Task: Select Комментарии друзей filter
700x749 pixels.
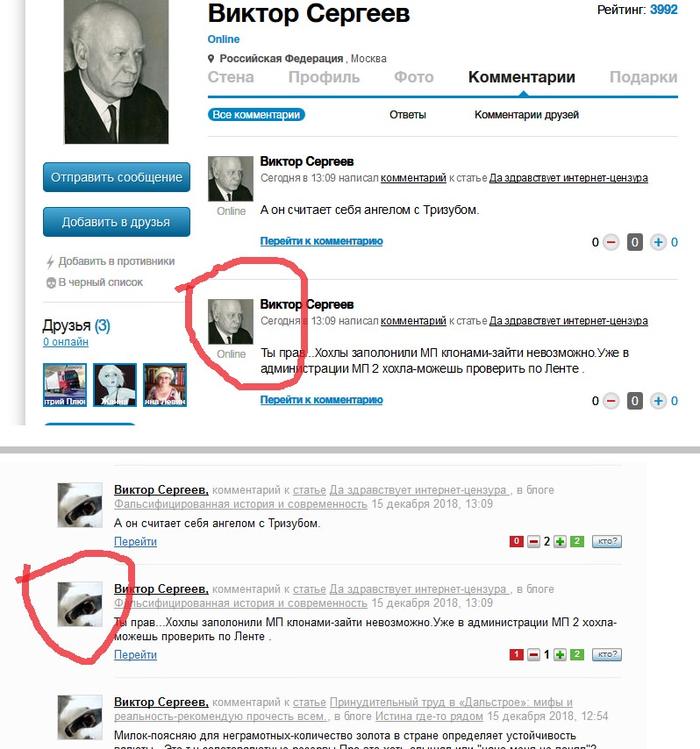Action: [527, 115]
